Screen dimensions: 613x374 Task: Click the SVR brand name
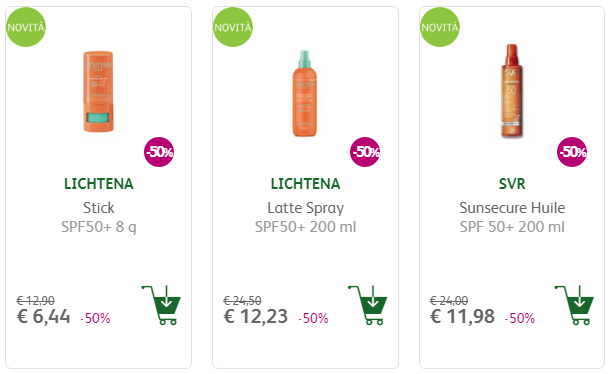pos(512,184)
